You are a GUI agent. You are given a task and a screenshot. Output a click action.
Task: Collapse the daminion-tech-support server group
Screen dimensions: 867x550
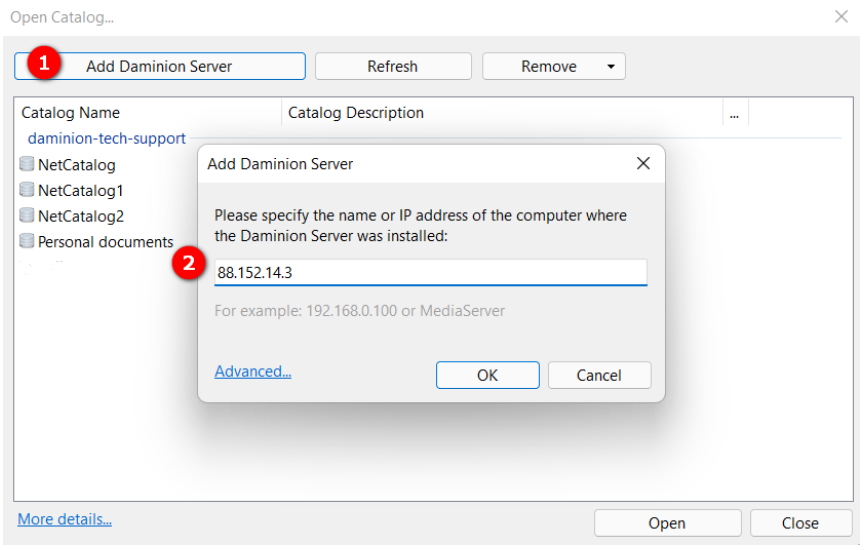point(106,139)
